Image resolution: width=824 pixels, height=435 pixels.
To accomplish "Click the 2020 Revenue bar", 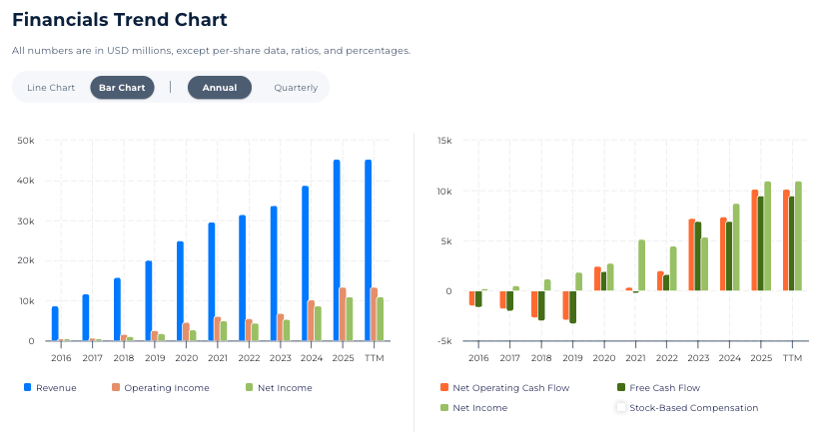I will pos(180,290).
